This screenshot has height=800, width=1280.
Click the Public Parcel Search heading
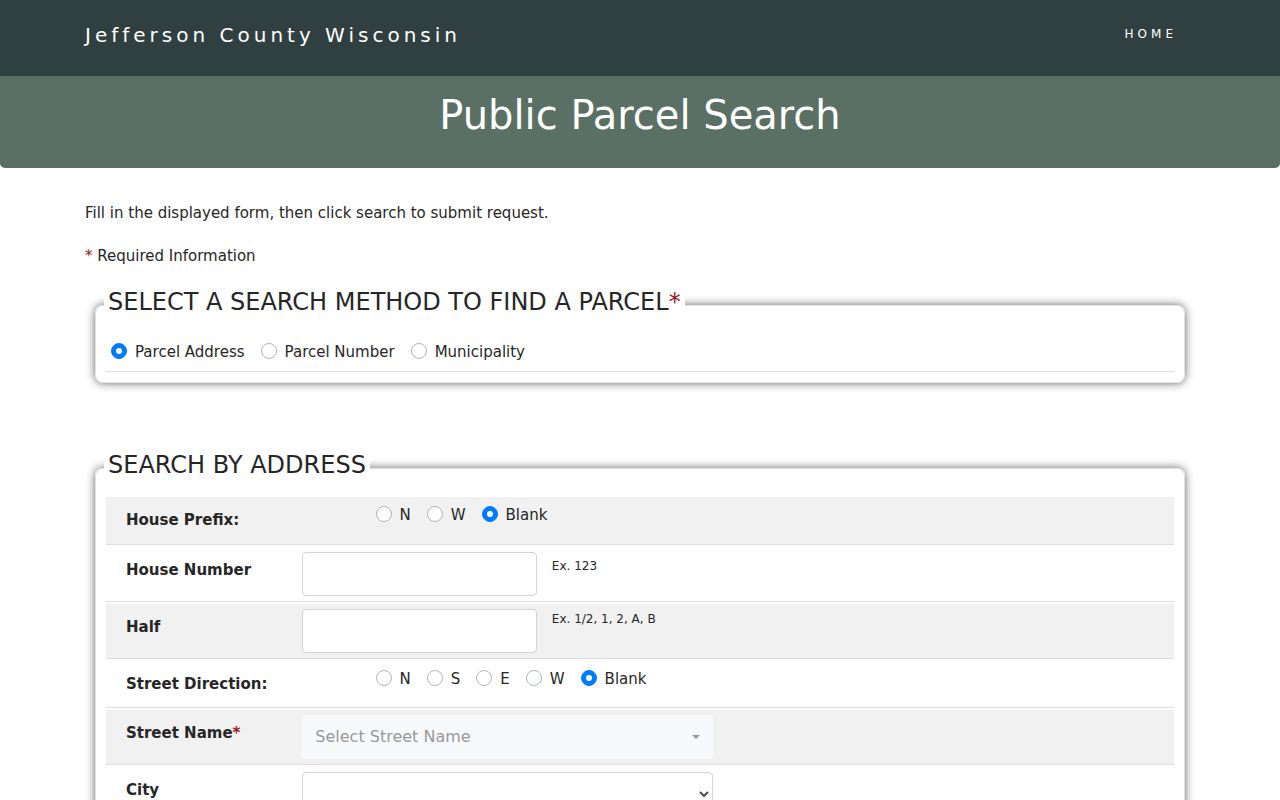pyautogui.click(x=640, y=115)
